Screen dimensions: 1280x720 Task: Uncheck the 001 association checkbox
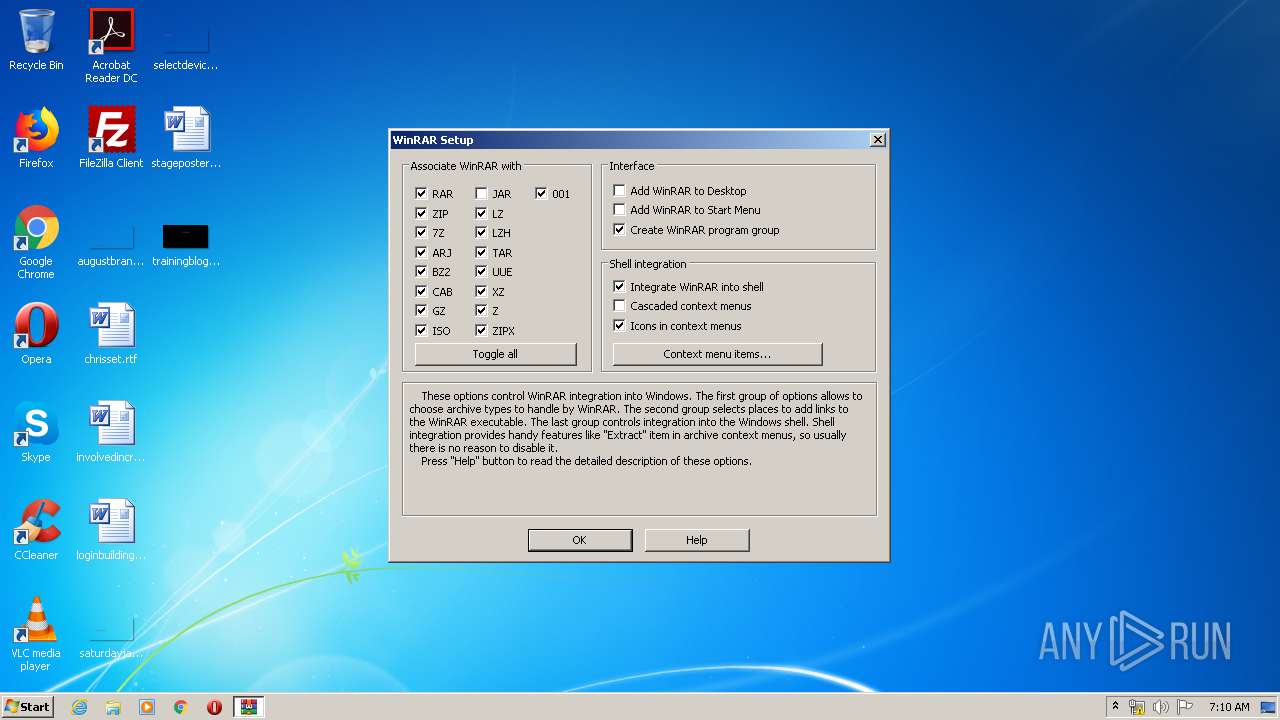pos(541,194)
